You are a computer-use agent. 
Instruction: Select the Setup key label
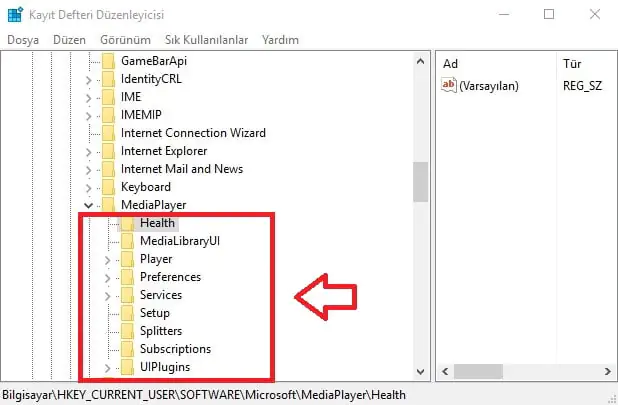[155, 313]
